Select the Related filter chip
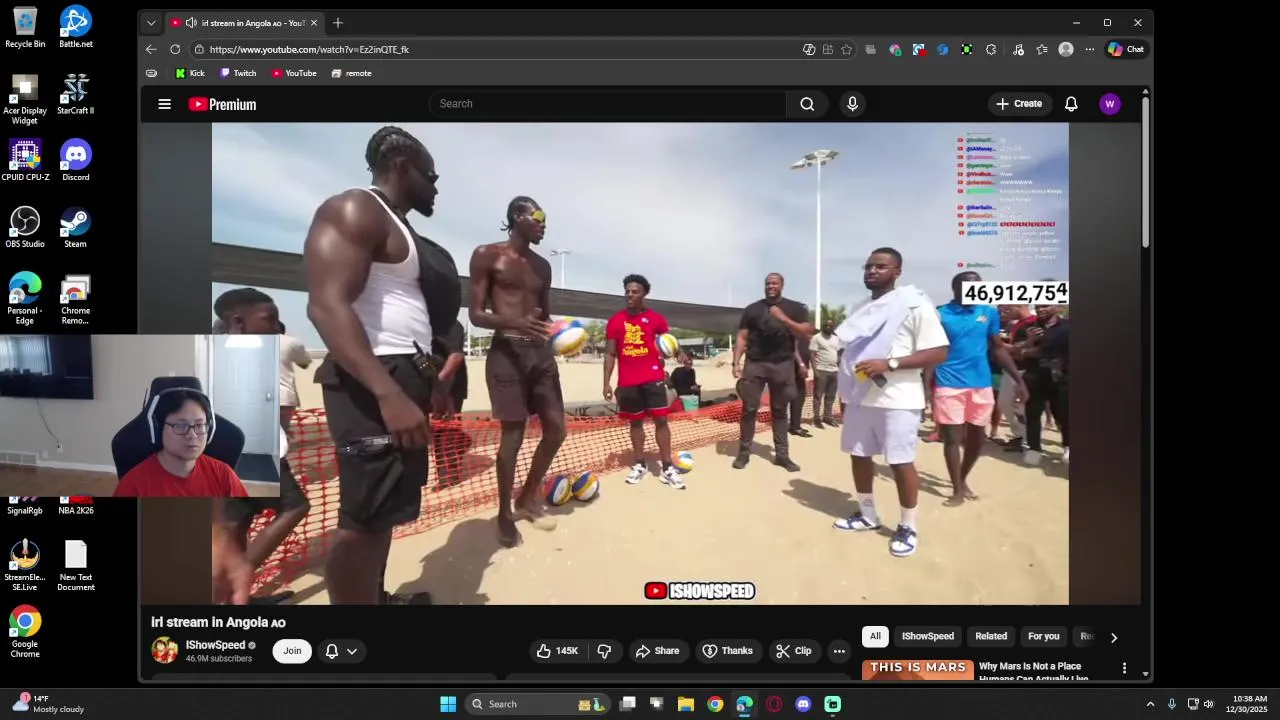Screen dimensions: 1280x720 (991, 636)
